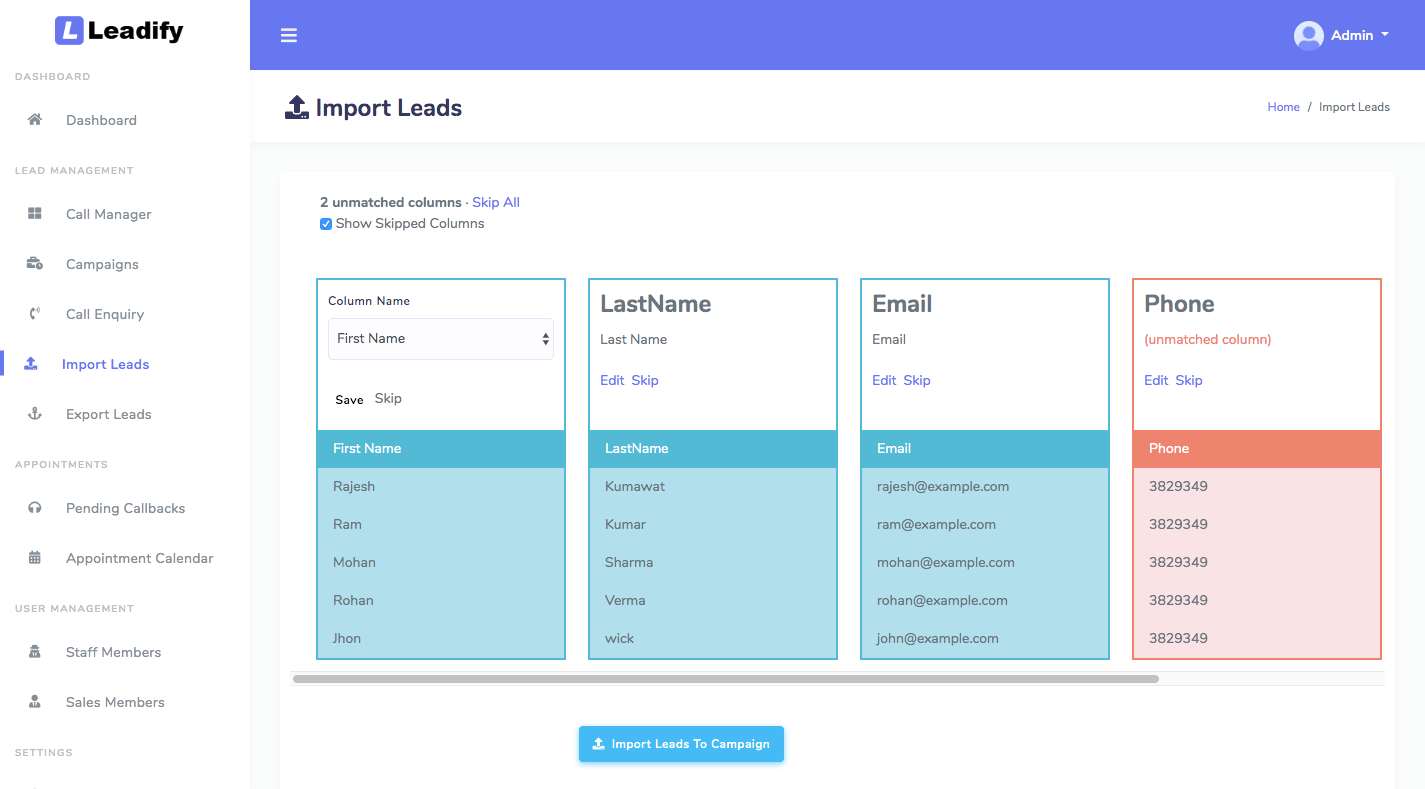This screenshot has width=1425, height=789.
Task: Click the horizontal scrollbar under columns
Action: (726, 679)
